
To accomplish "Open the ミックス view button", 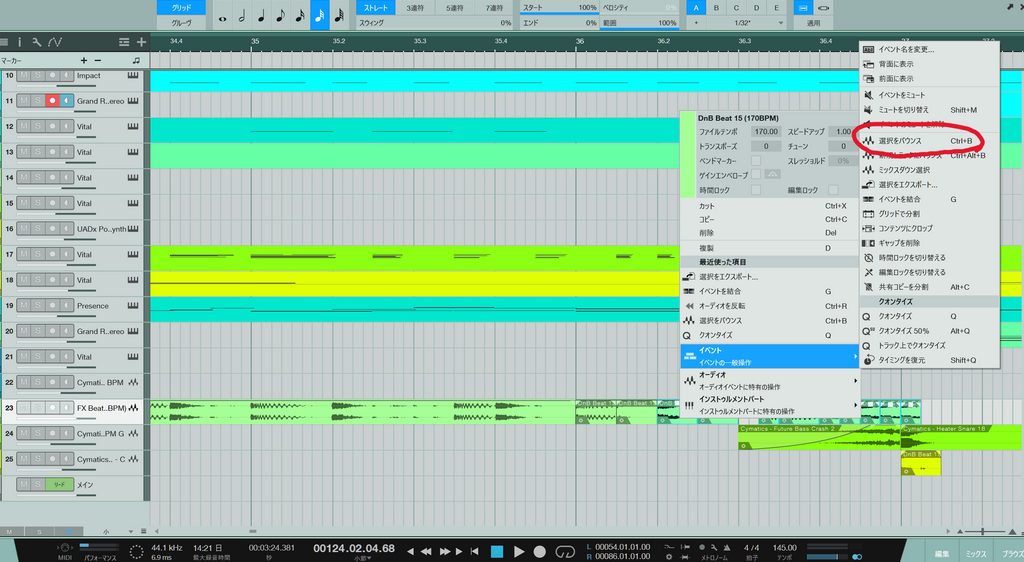I will pos(976,554).
